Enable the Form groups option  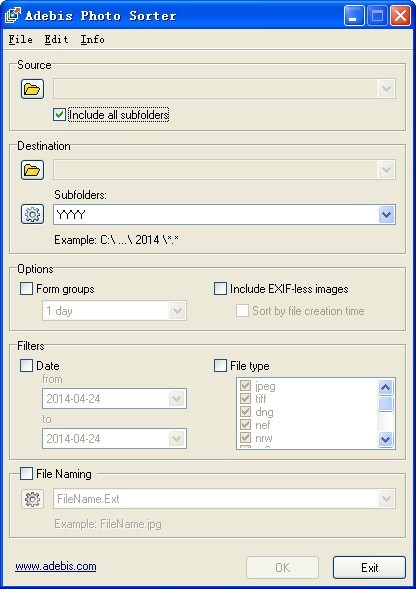(x=26, y=289)
